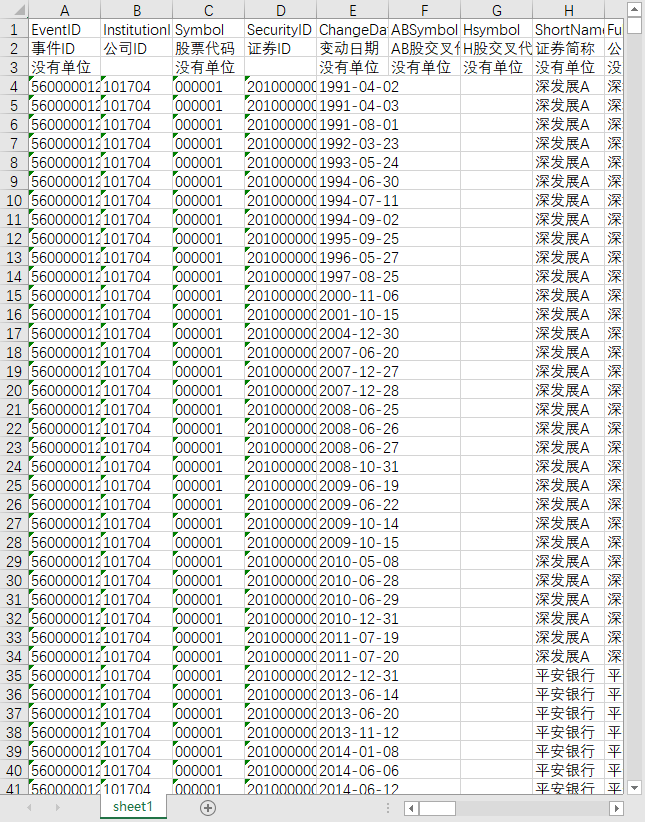This screenshot has height=822, width=645.
Task: Click the horizontal scrollbar thumb
Action: [437, 808]
